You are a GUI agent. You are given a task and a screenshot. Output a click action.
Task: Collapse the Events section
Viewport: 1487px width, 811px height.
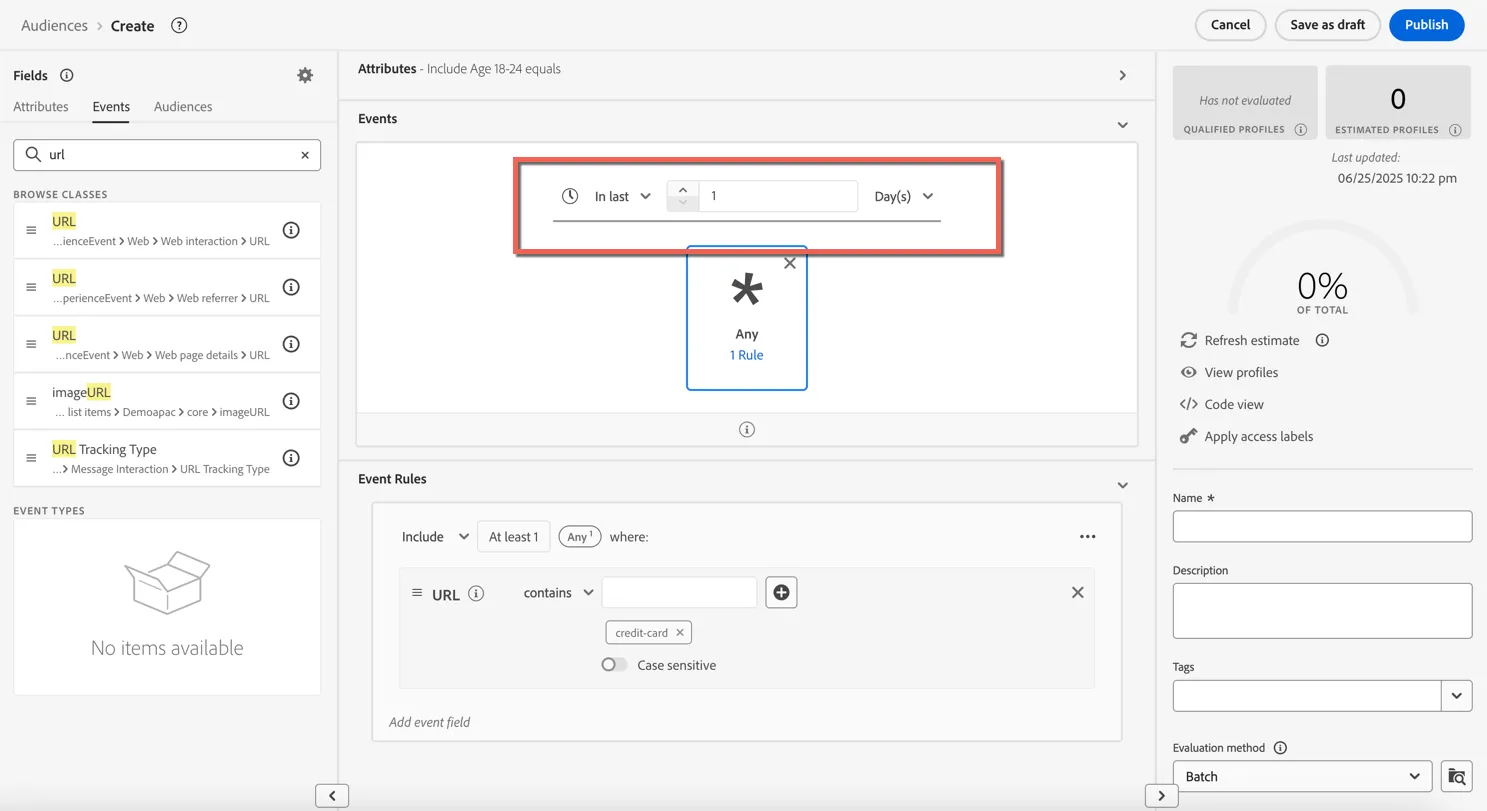pos(1122,125)
